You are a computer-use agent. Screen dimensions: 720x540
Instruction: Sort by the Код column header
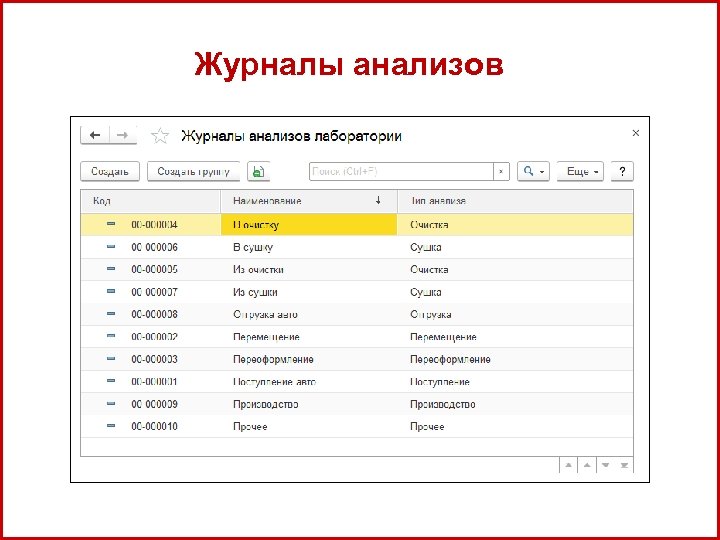click(x=151, y=201)
